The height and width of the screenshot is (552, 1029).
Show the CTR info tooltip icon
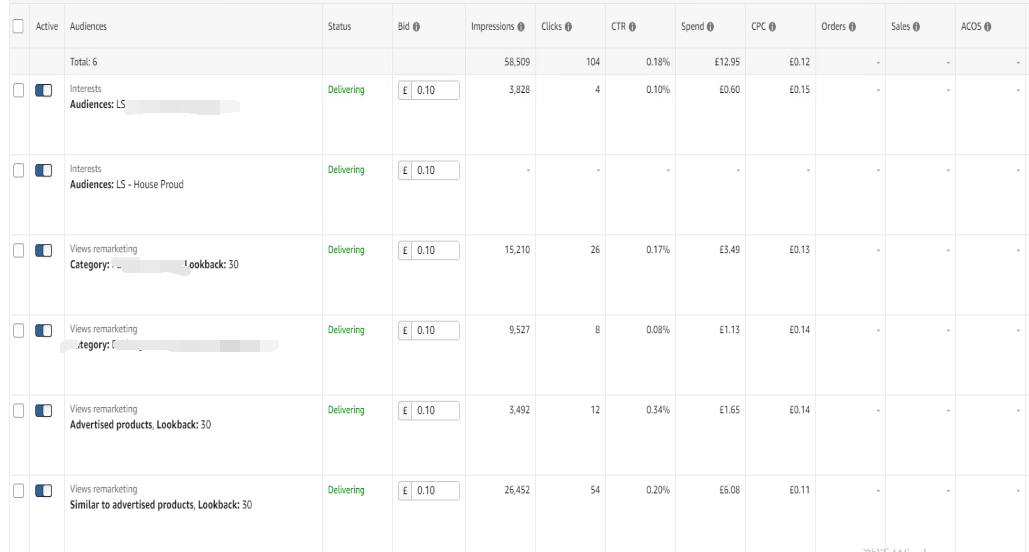click(632, 27)
